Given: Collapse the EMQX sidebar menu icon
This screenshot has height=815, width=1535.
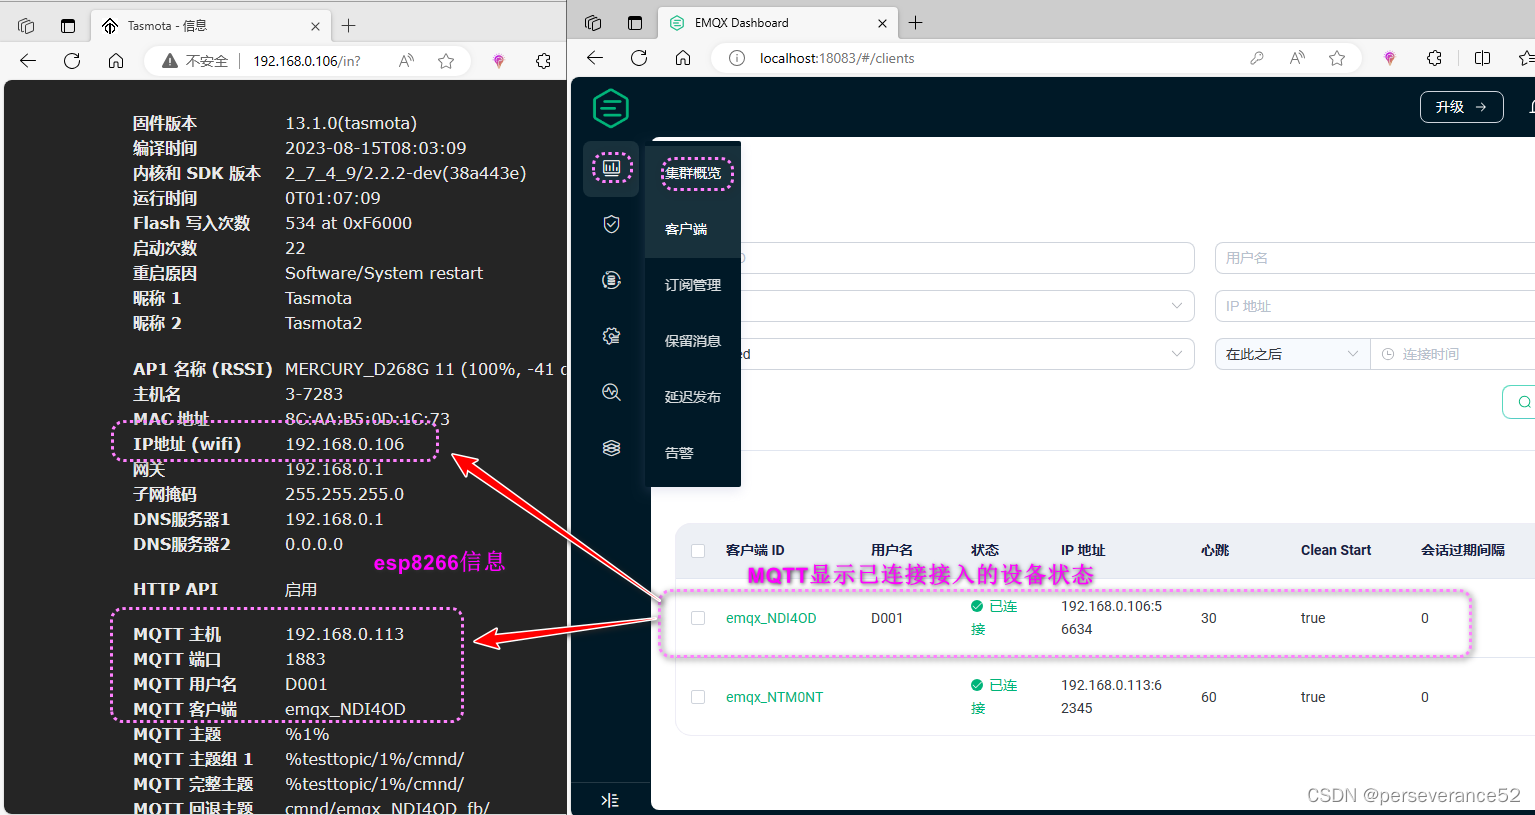Looking at the screenshot, I should [610, 800].
